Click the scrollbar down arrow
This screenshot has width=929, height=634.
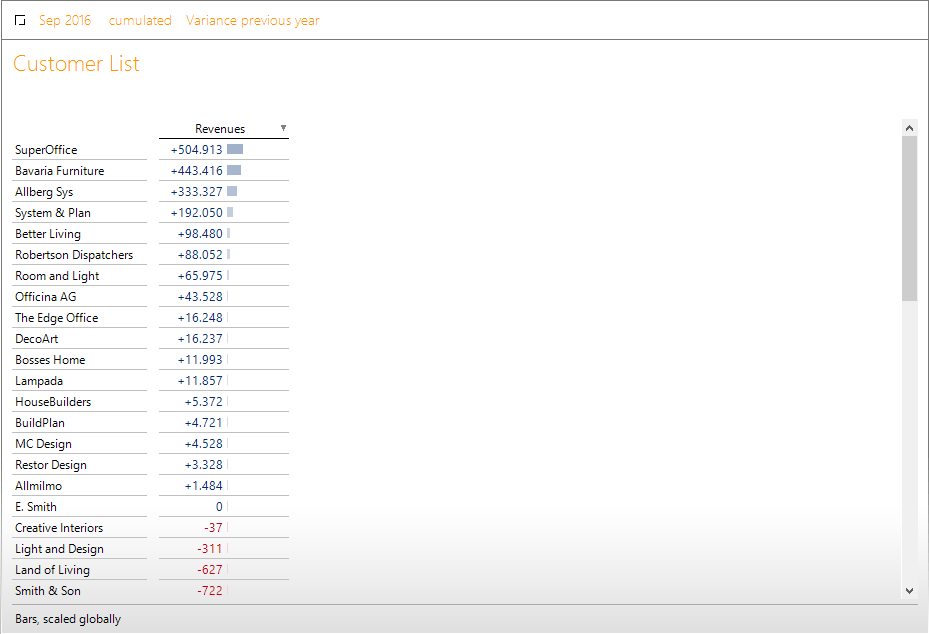pyautogui.click(x=909, y=591)
